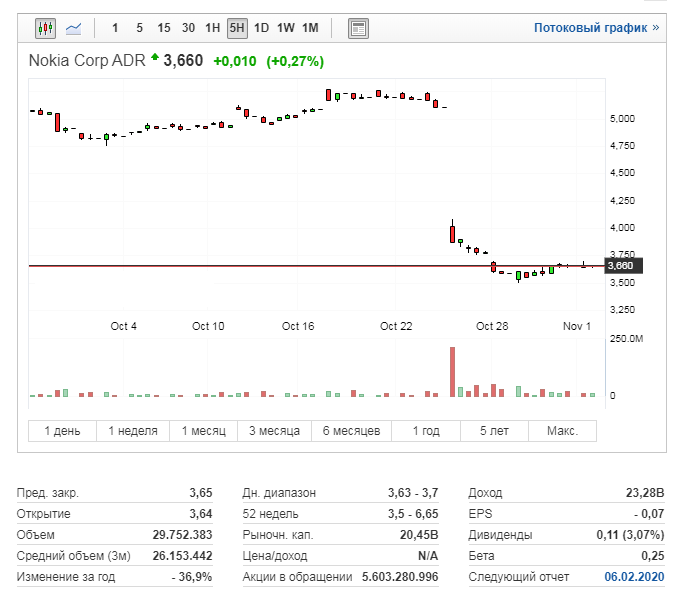This screenshot has height=599, width=677.
Task: Choose the 6 месяцев range
Action: point(351,431)
